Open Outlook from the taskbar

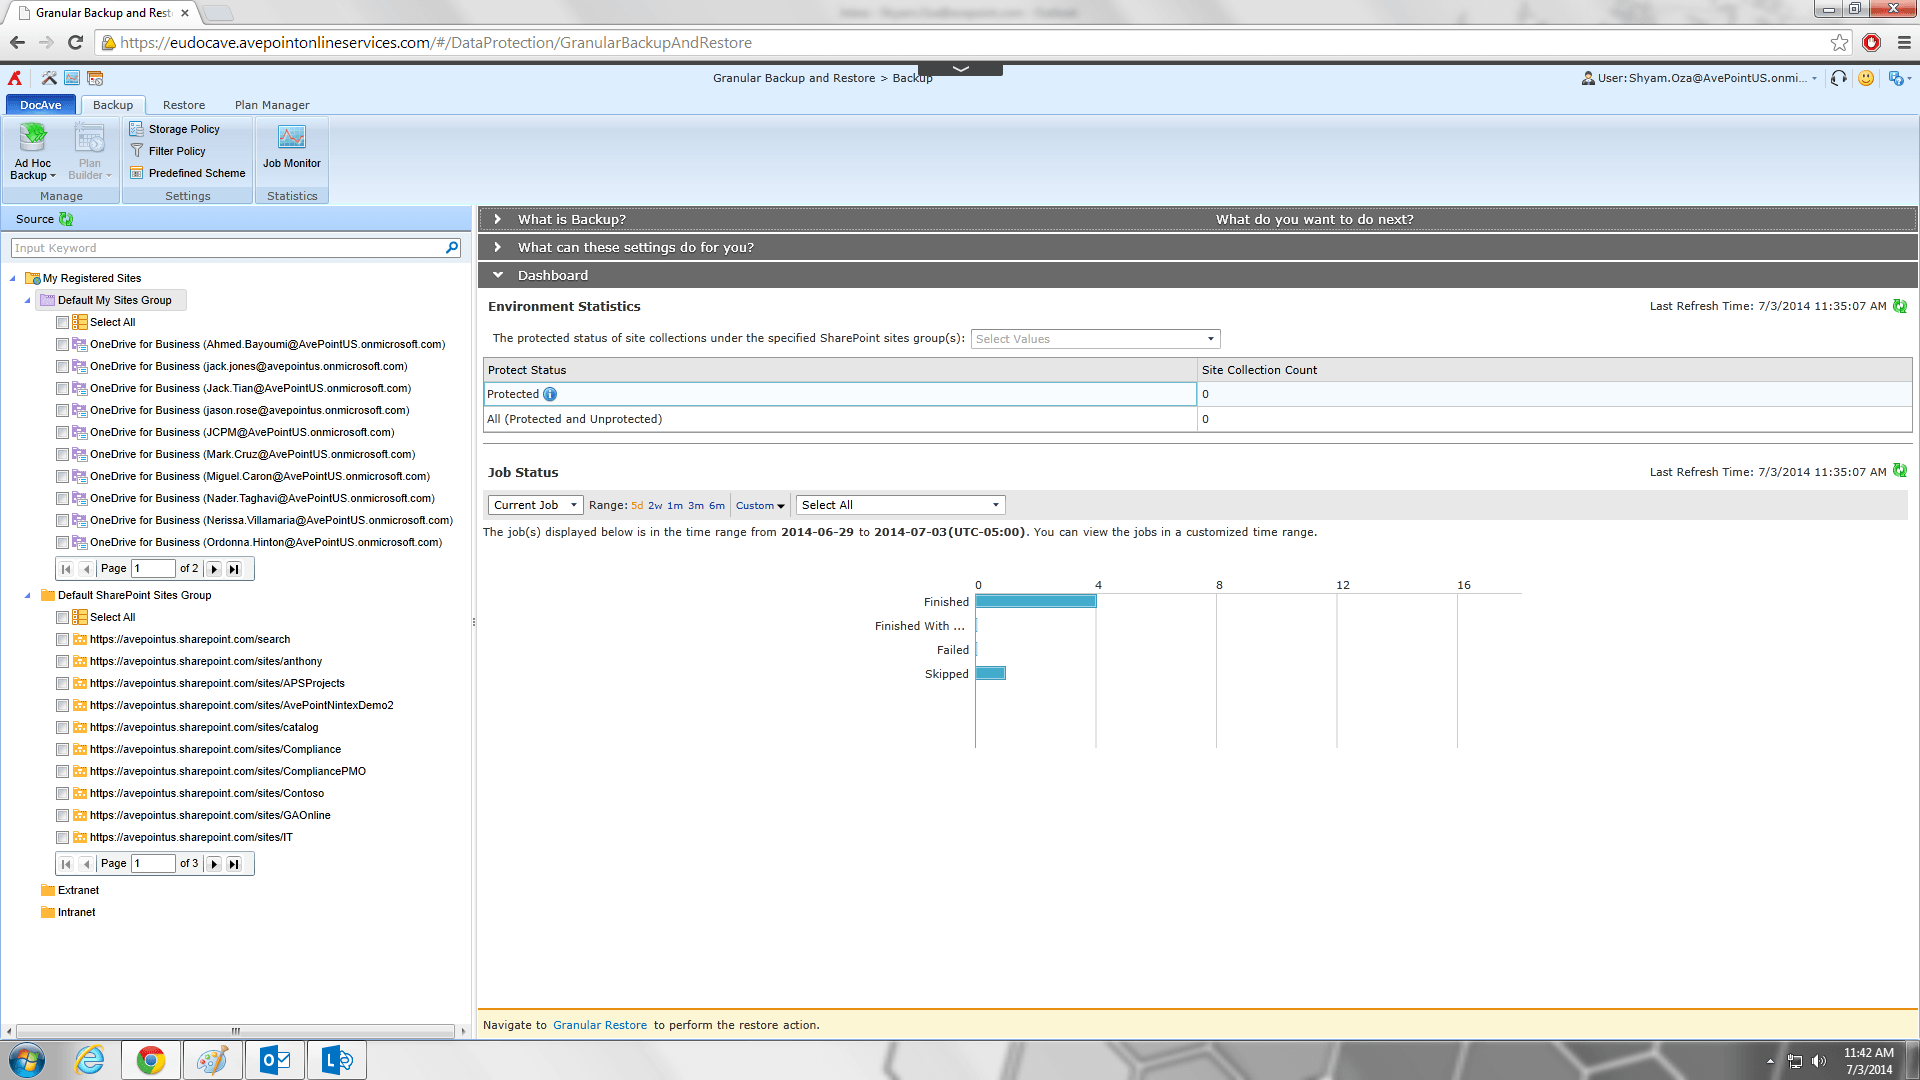(x=275, y=1060)
